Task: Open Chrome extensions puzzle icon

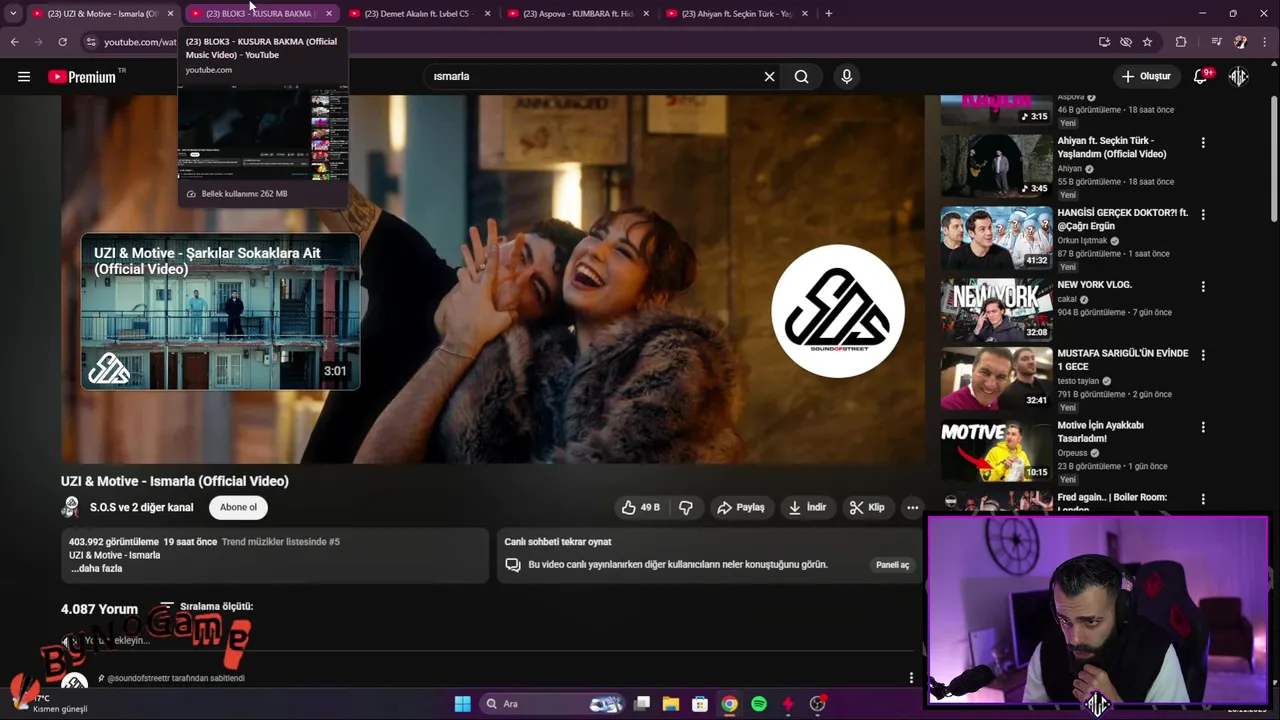Action: (x=1181, y=42)
